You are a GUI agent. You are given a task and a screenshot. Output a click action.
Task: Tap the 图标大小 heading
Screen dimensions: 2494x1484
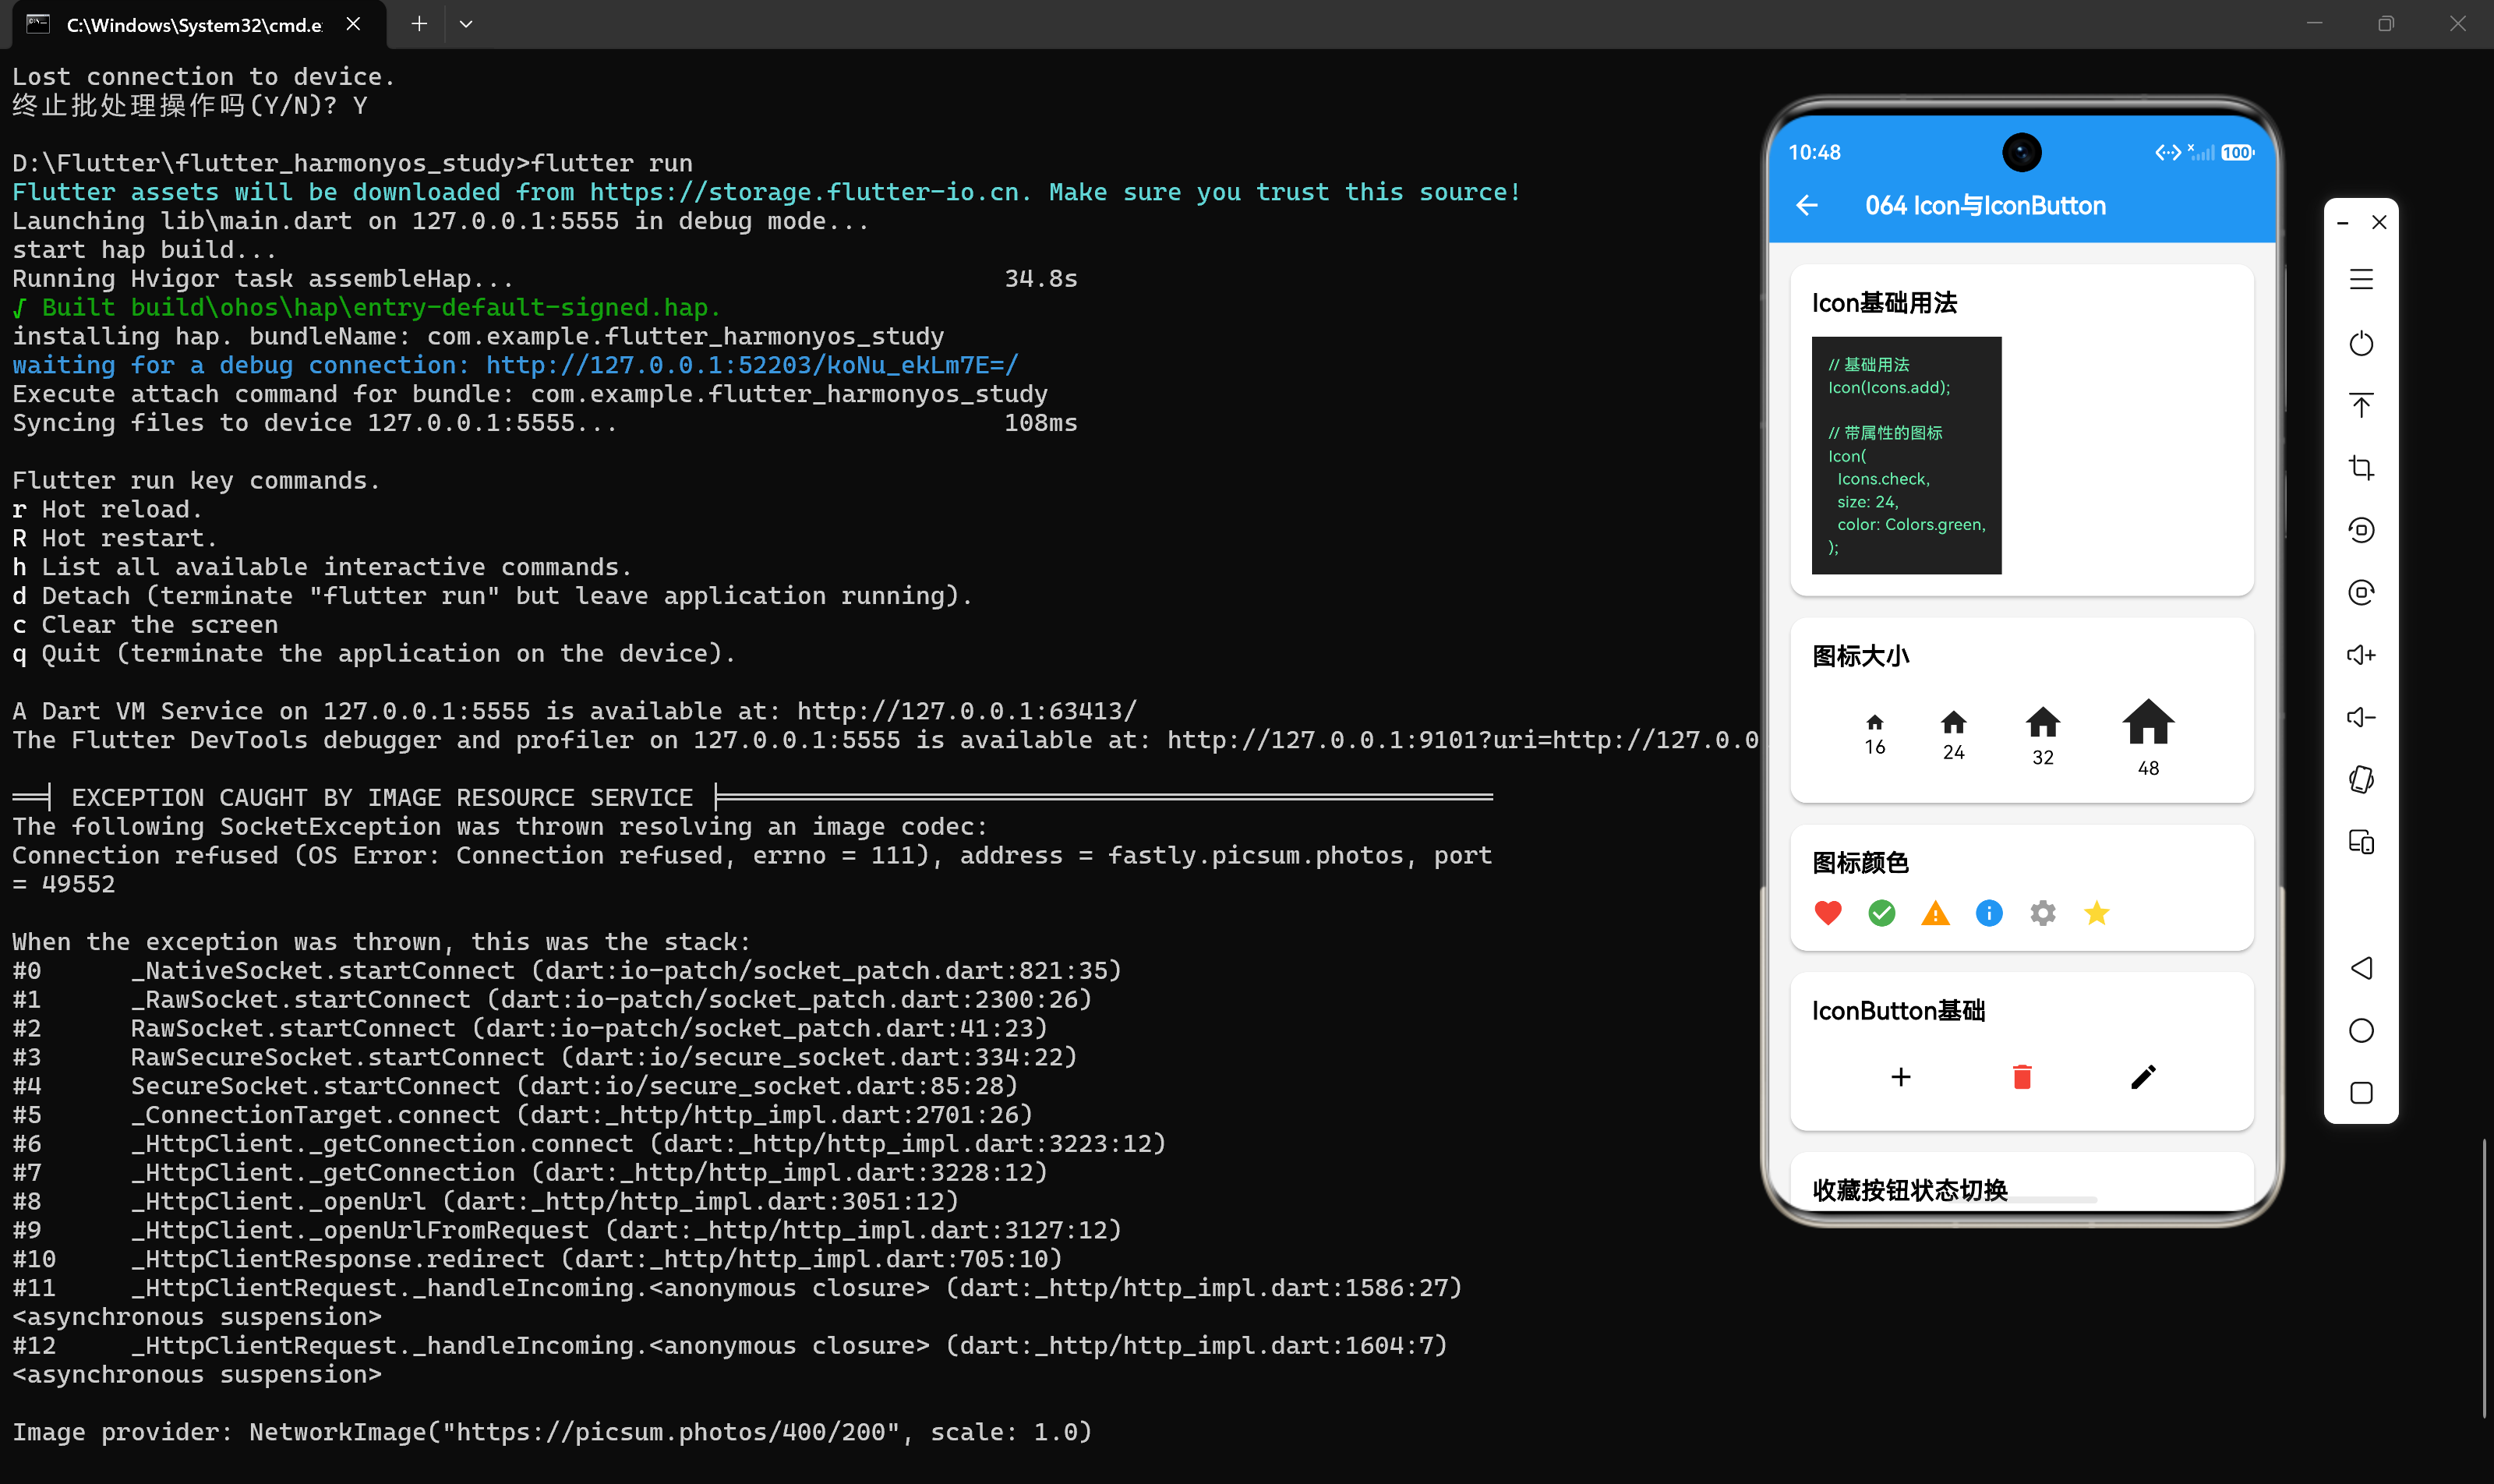click(x=1860, y=656)
